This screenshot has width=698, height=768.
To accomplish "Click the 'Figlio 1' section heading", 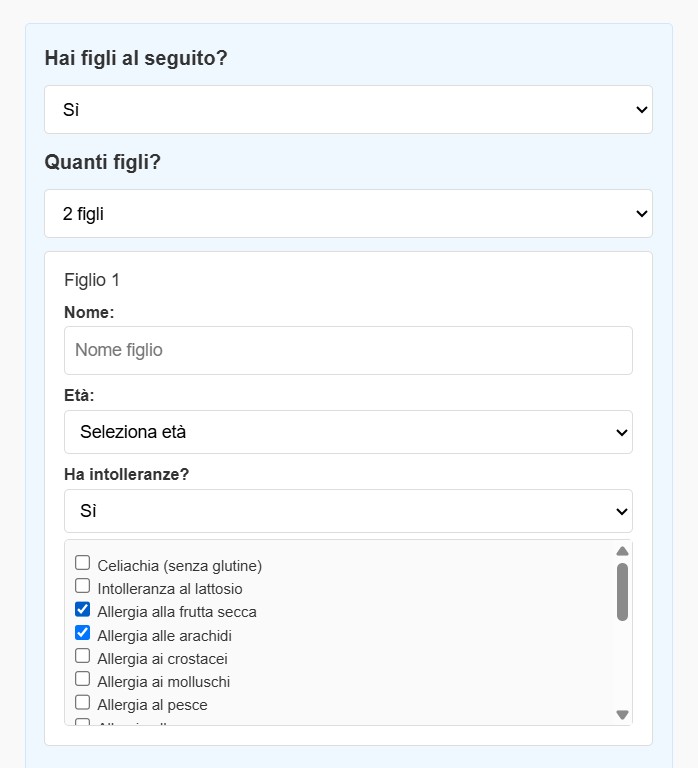I will pyautogui.click(x=92, y=280).
